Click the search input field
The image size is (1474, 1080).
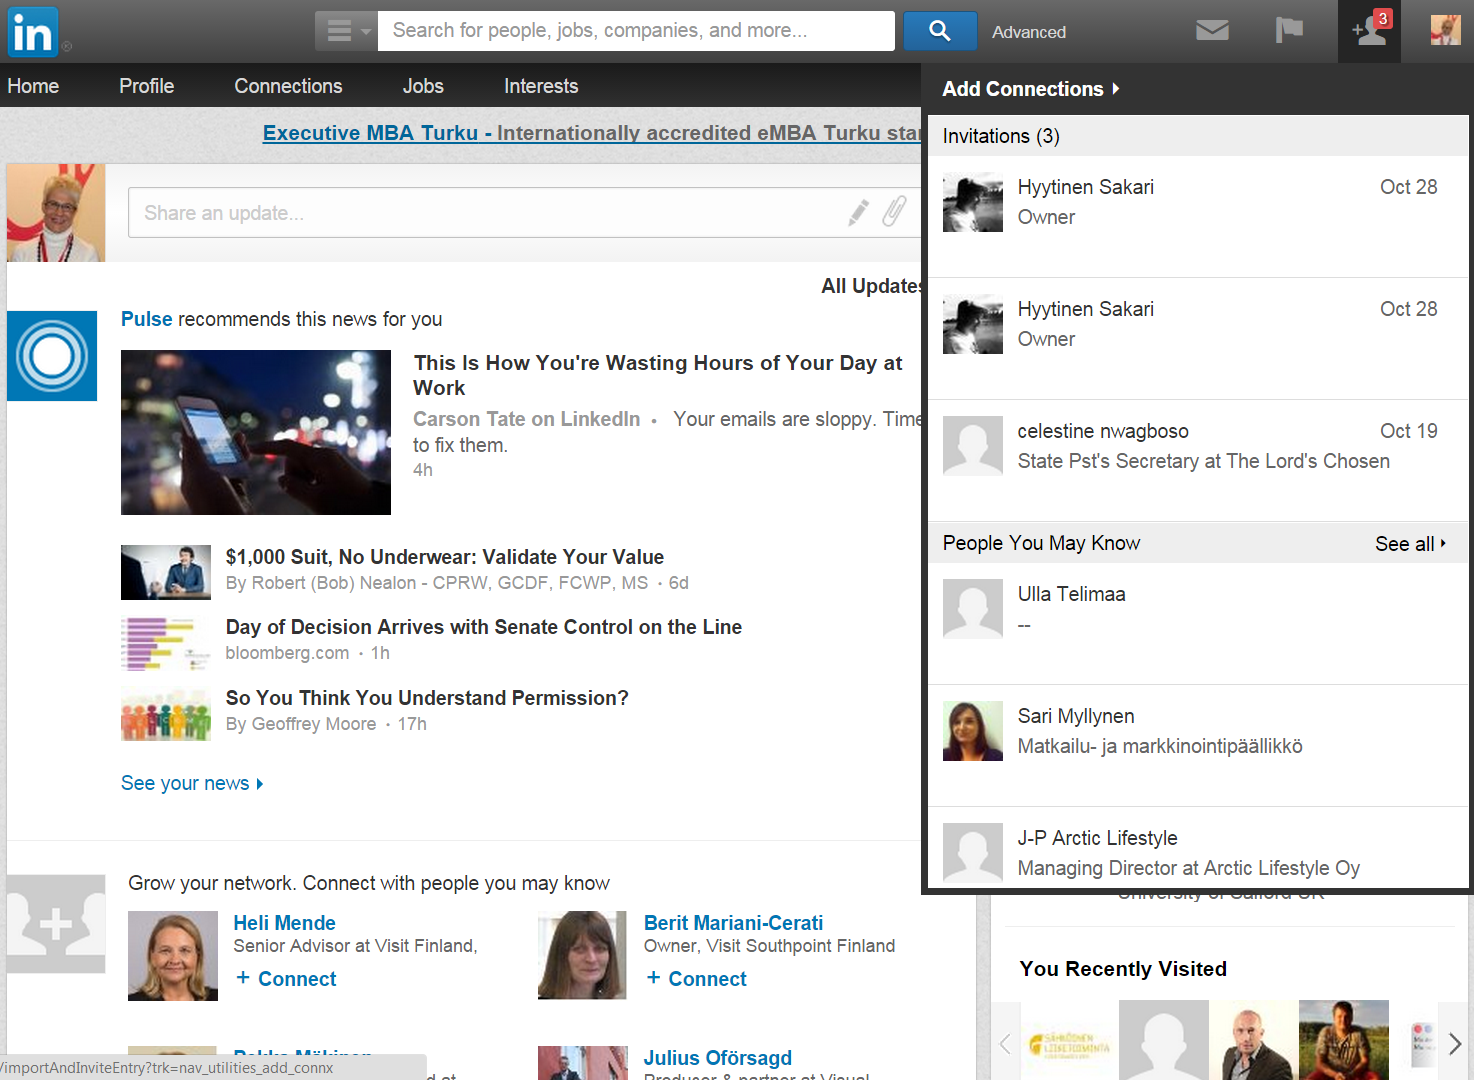pos(637,31)
